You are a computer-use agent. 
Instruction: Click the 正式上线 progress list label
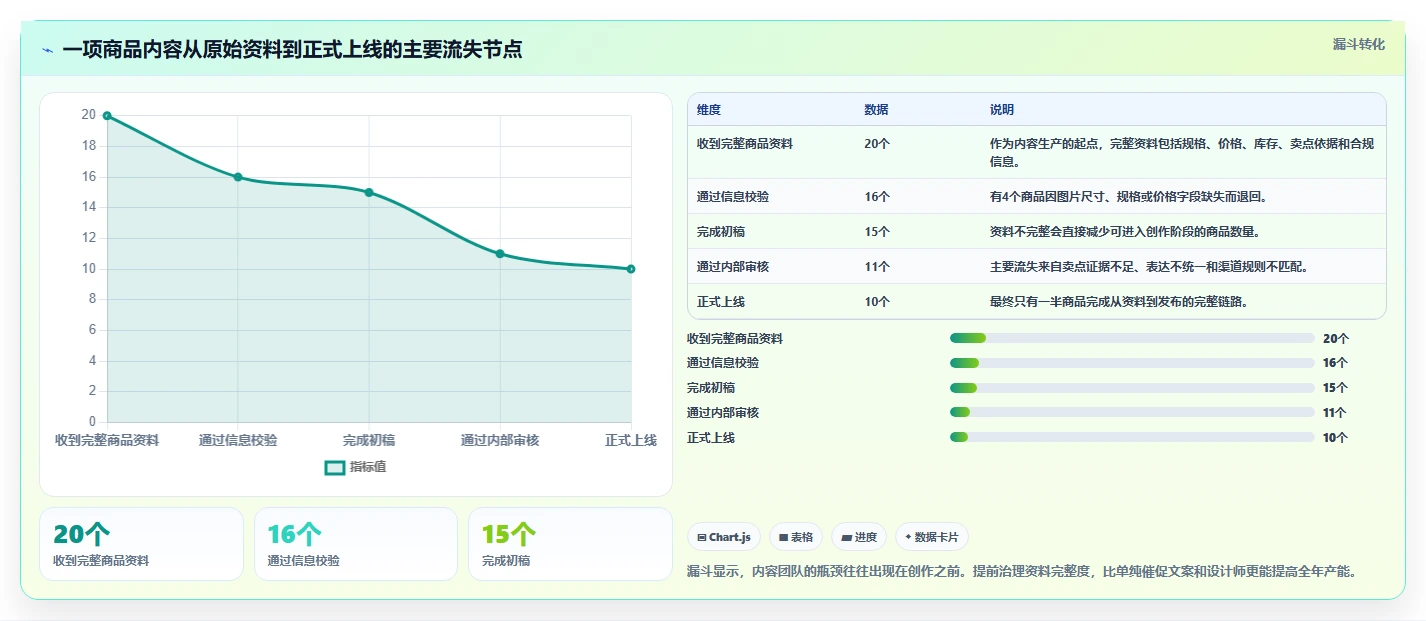pyautogui.click(x=711, y=438)
